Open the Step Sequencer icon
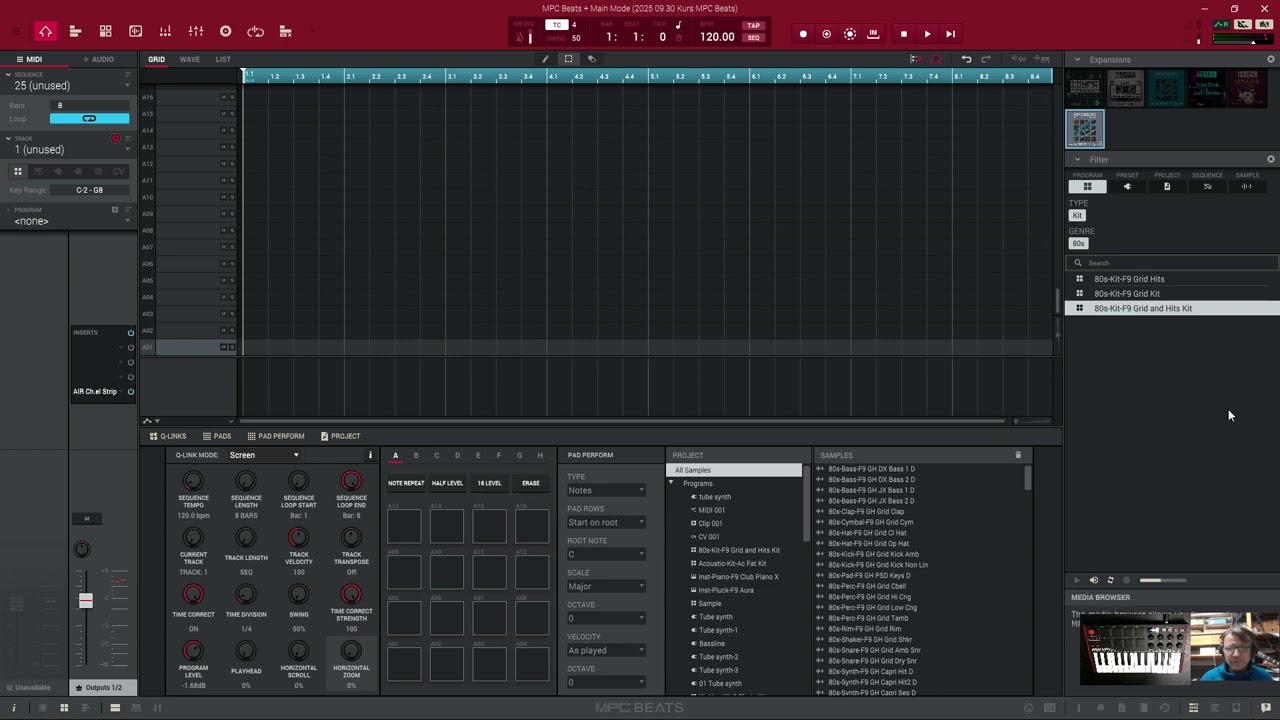The width and height of the screenshot is (1280, 720). pyautogui.click(x=285, y=32)
